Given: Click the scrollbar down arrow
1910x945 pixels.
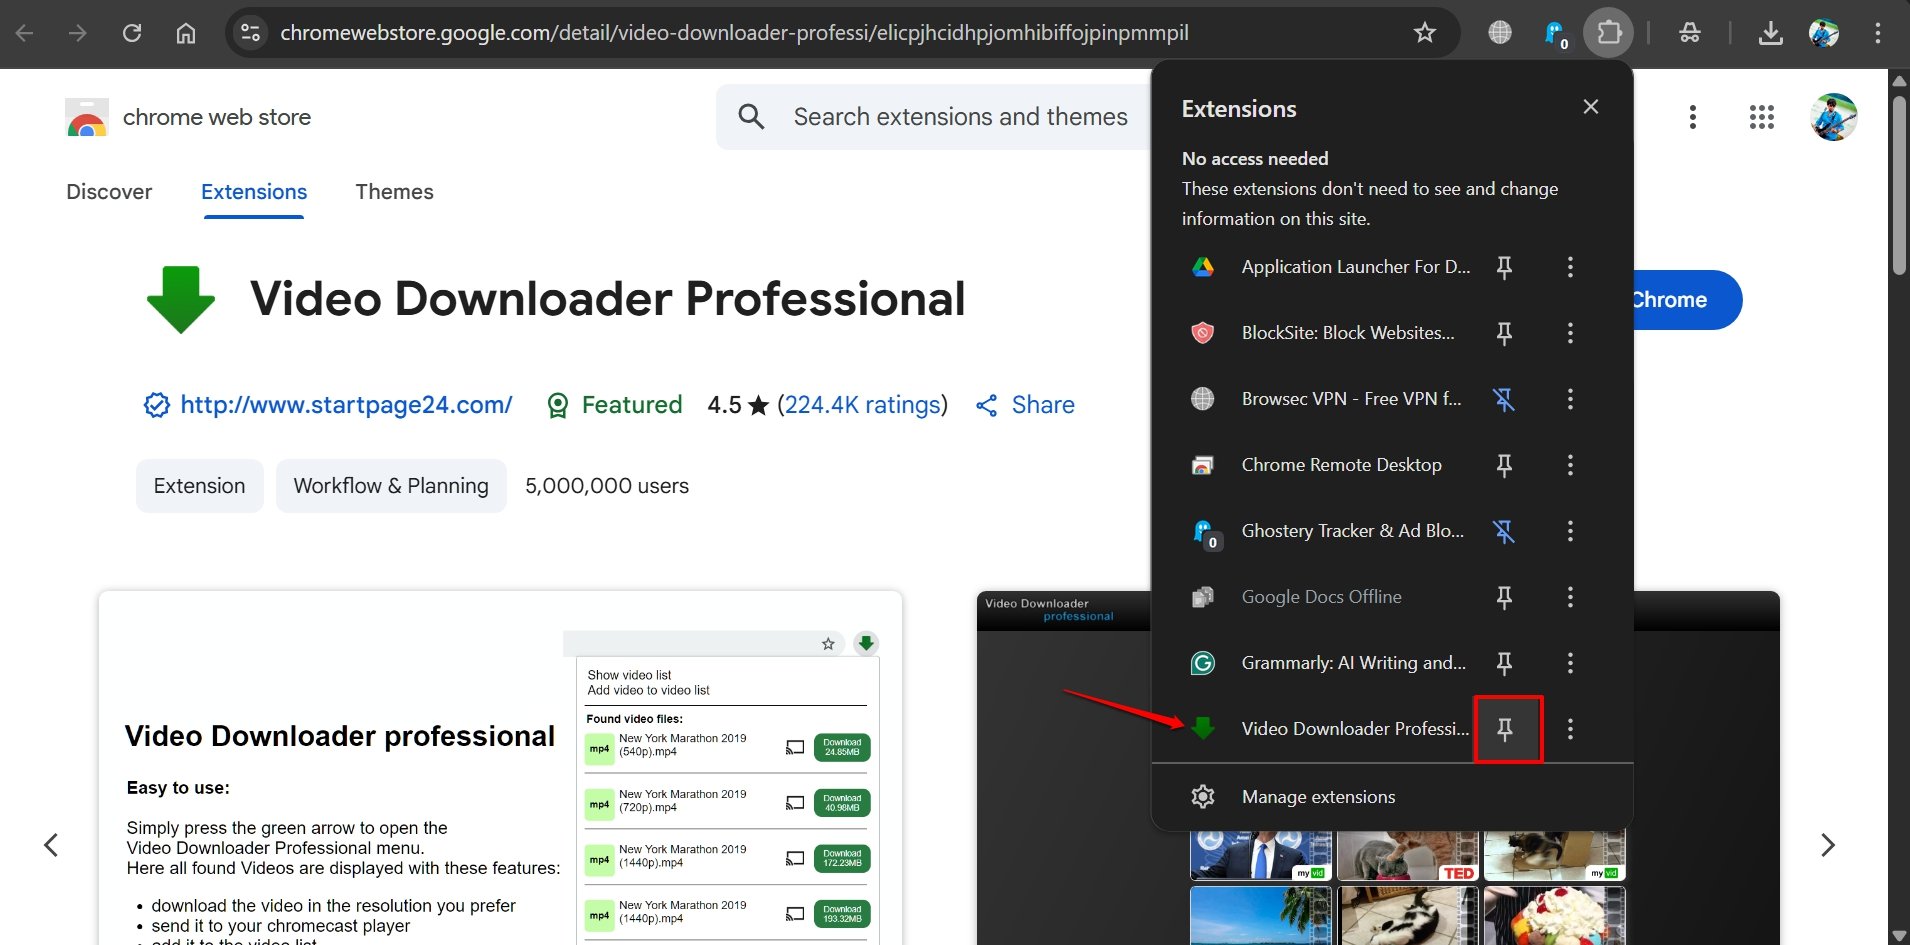Looking at the screenshot, I should pyautogui.click(x=1899, y=935).
